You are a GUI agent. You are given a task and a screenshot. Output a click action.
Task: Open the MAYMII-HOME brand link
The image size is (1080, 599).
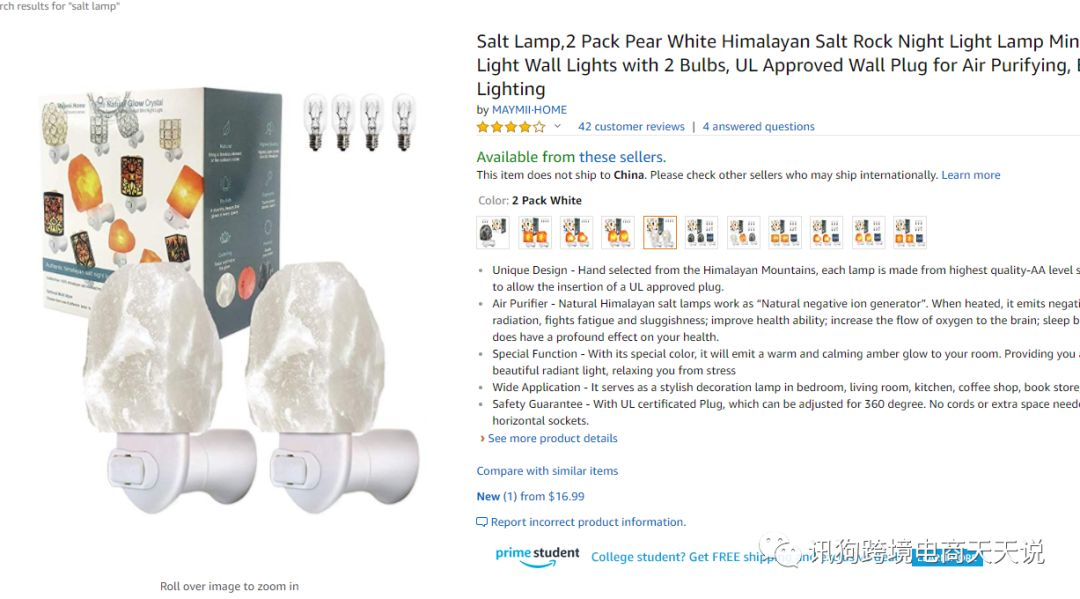coord(529,109)
